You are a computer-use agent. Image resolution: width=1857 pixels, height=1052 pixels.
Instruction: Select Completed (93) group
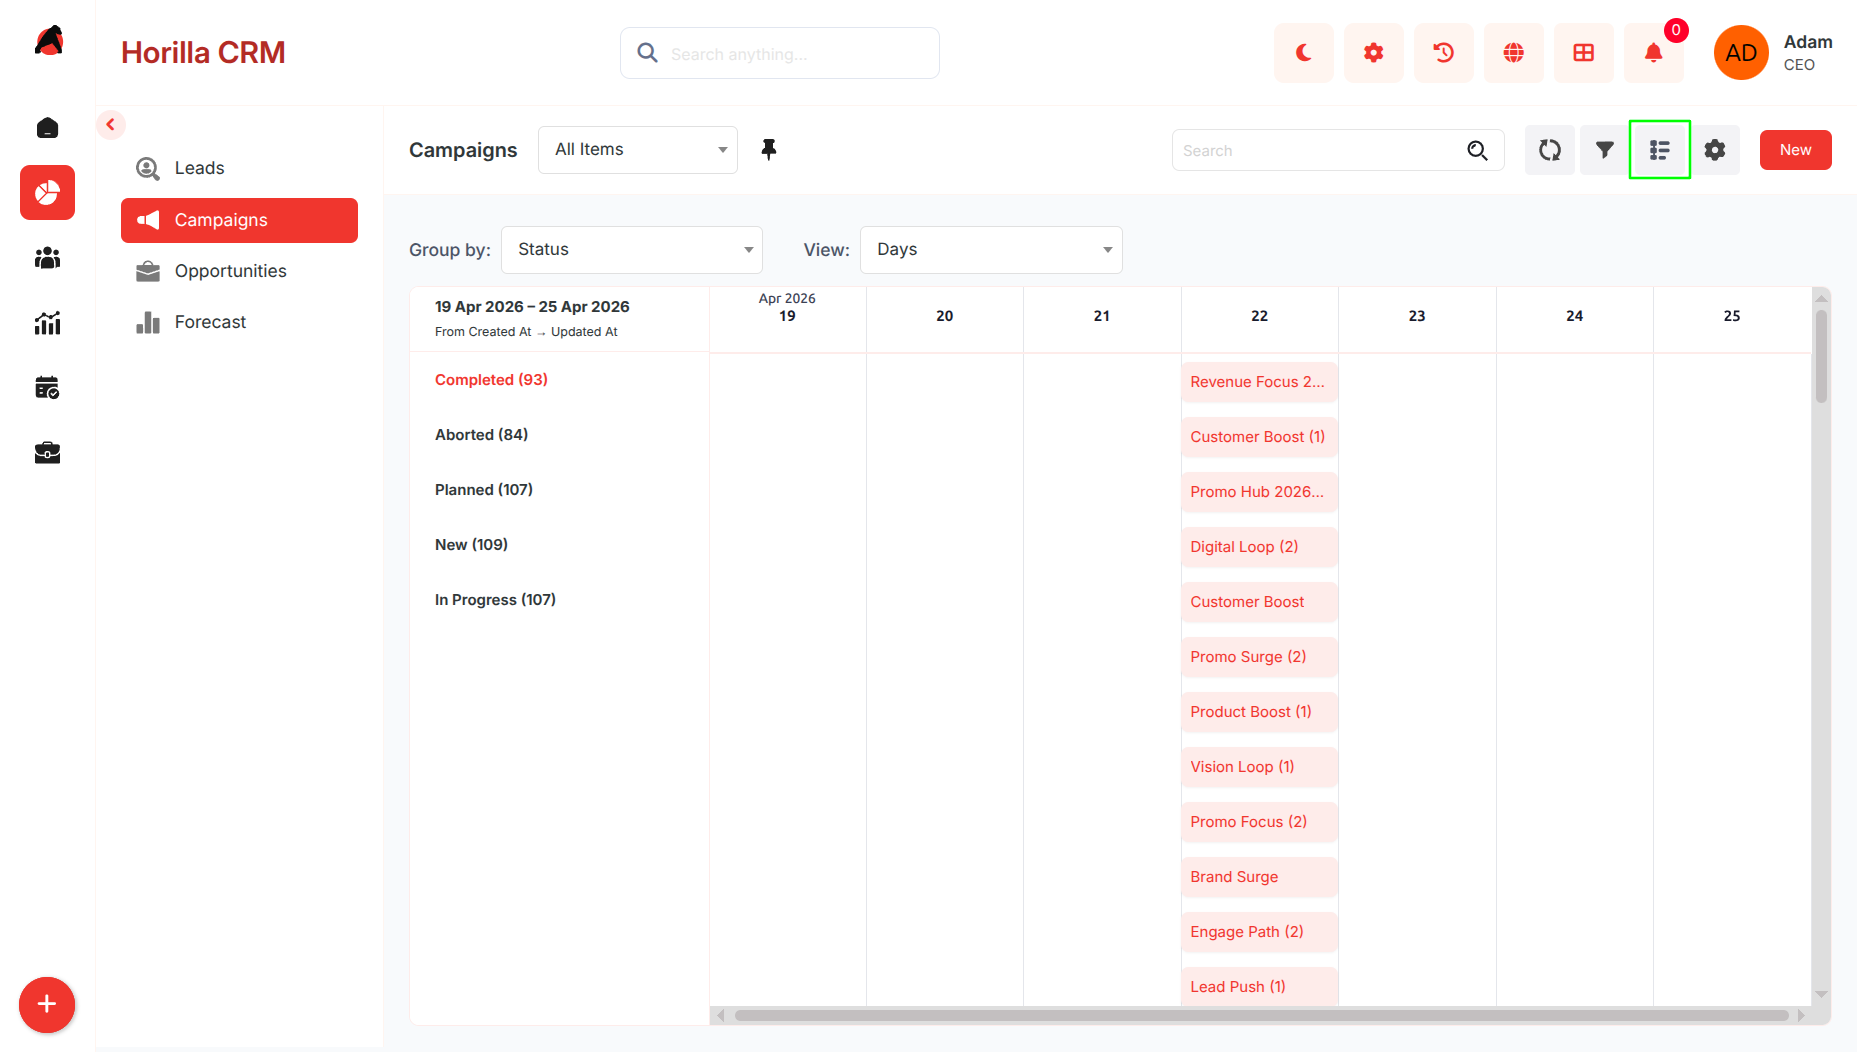pos(491,380)
